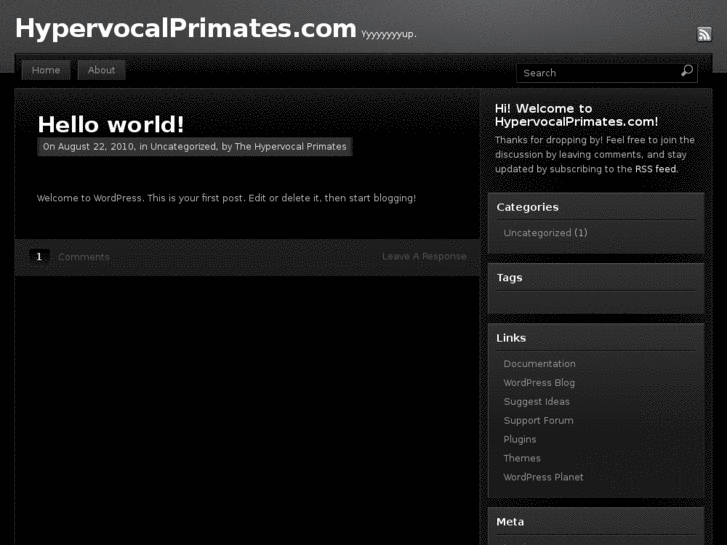The width and height of the screenshot is (727, 545).
Task: Follow the RSS feed link in welcome text
Action: [656, 169]
